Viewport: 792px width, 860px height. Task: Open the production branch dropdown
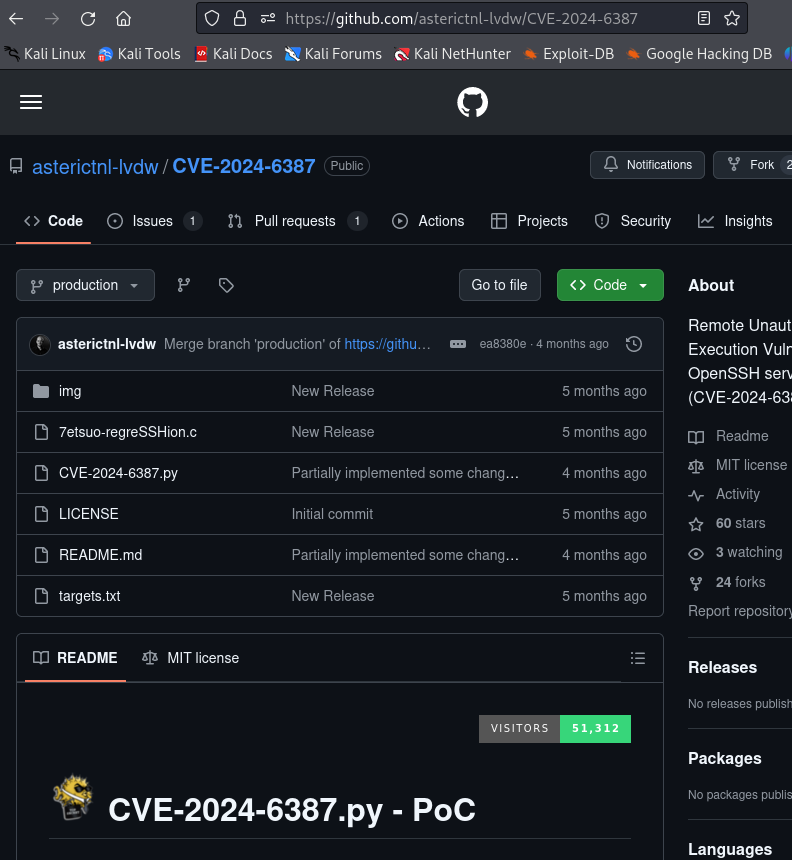[86, 285]
